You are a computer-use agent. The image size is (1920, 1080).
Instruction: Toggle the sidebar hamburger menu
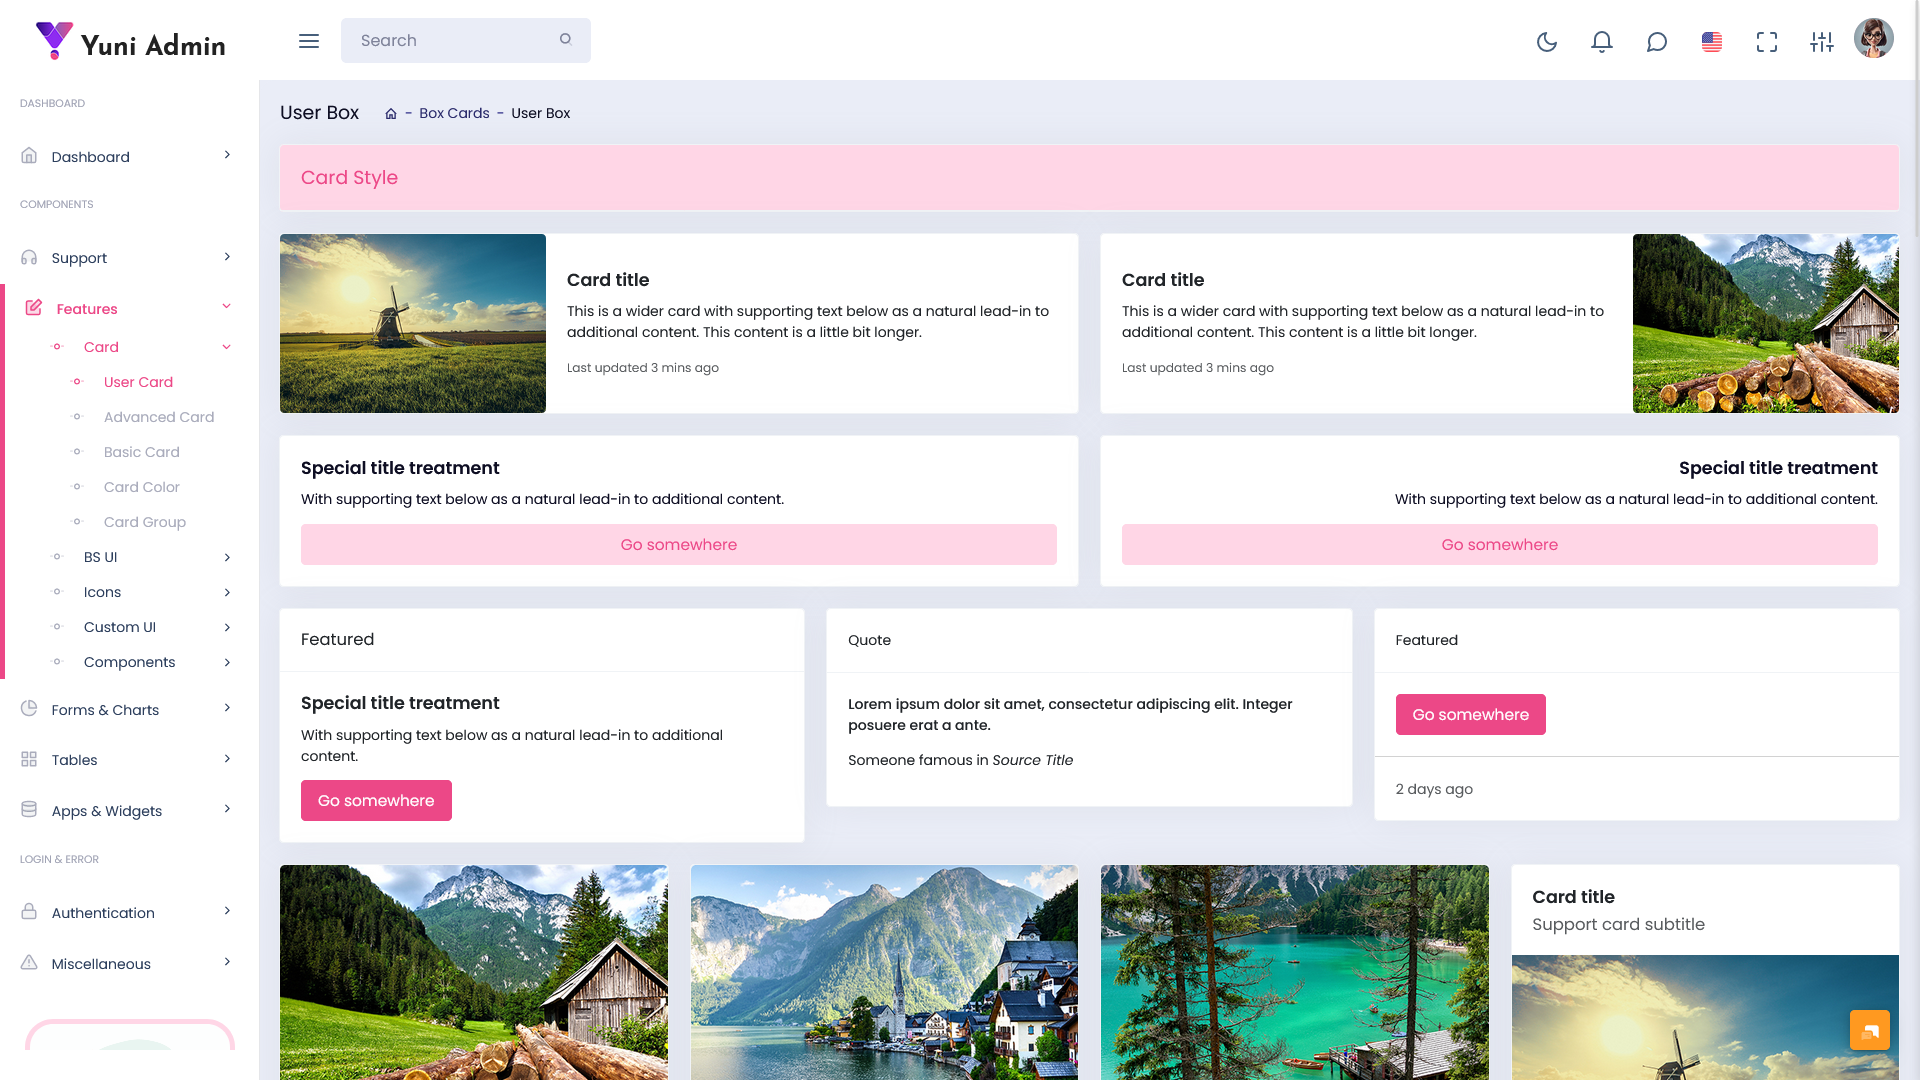click(309, 41)
